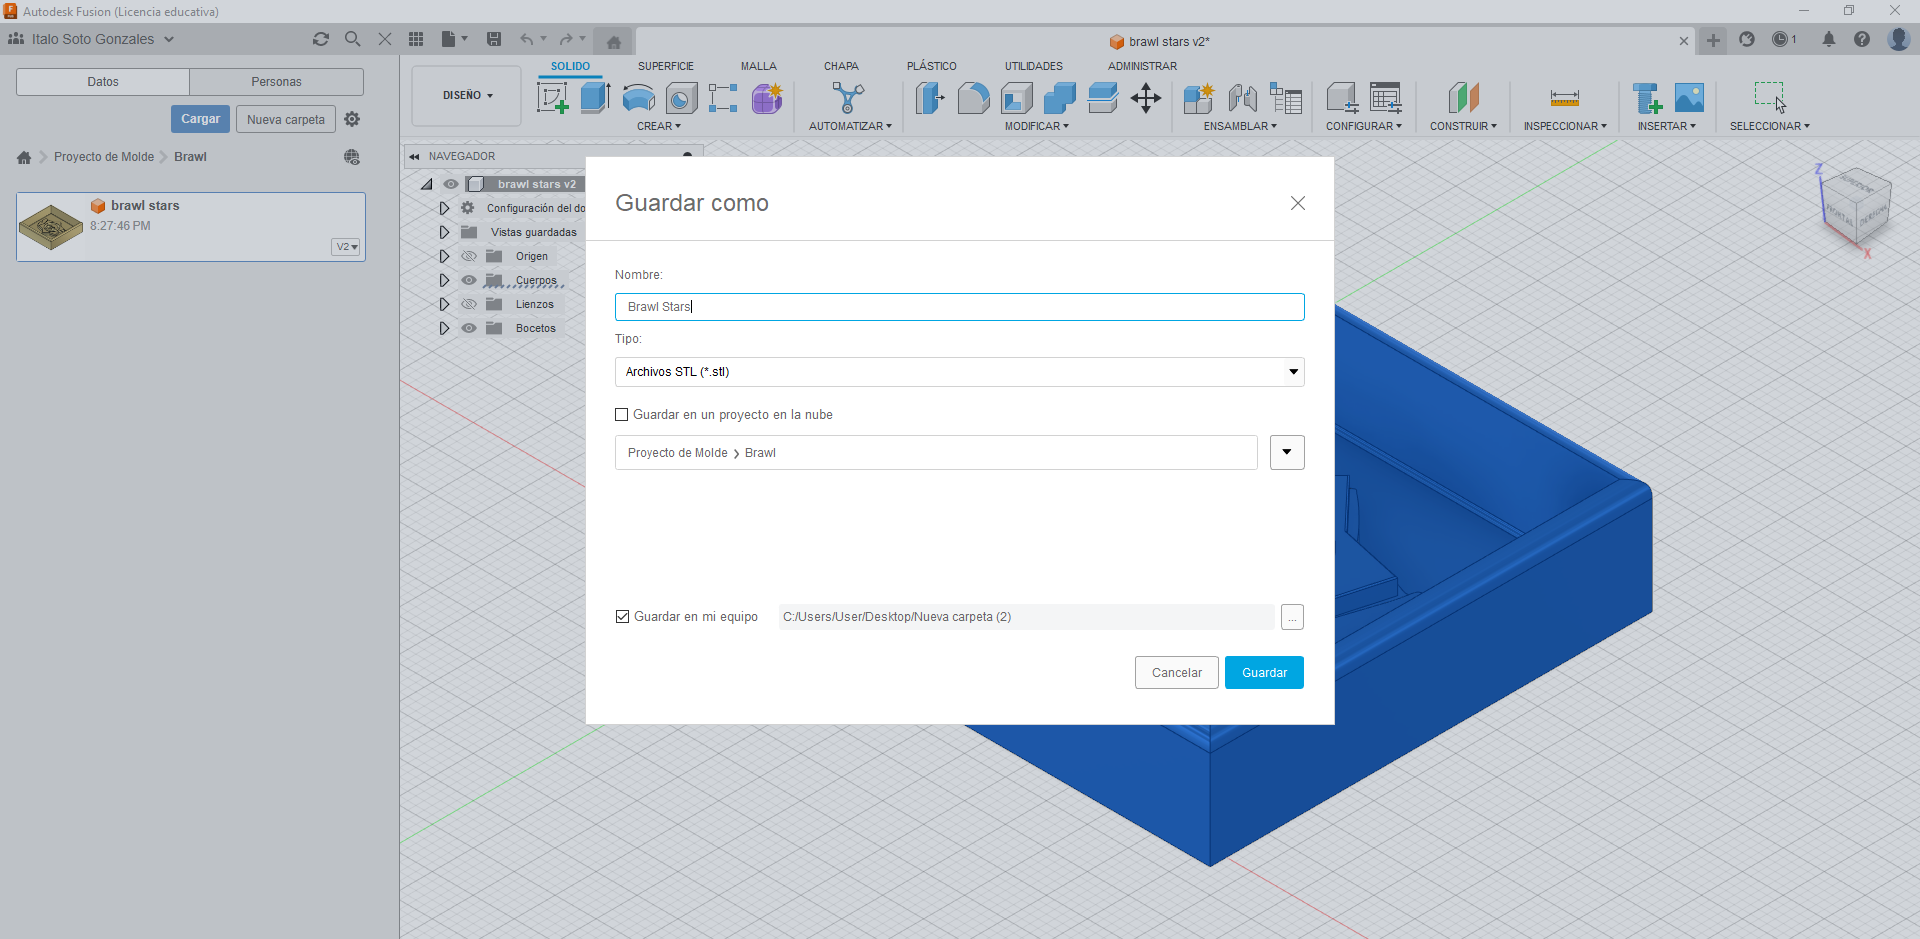
Task: Toggle visibility of brawl stars v2 component
Action: [451, 184]
